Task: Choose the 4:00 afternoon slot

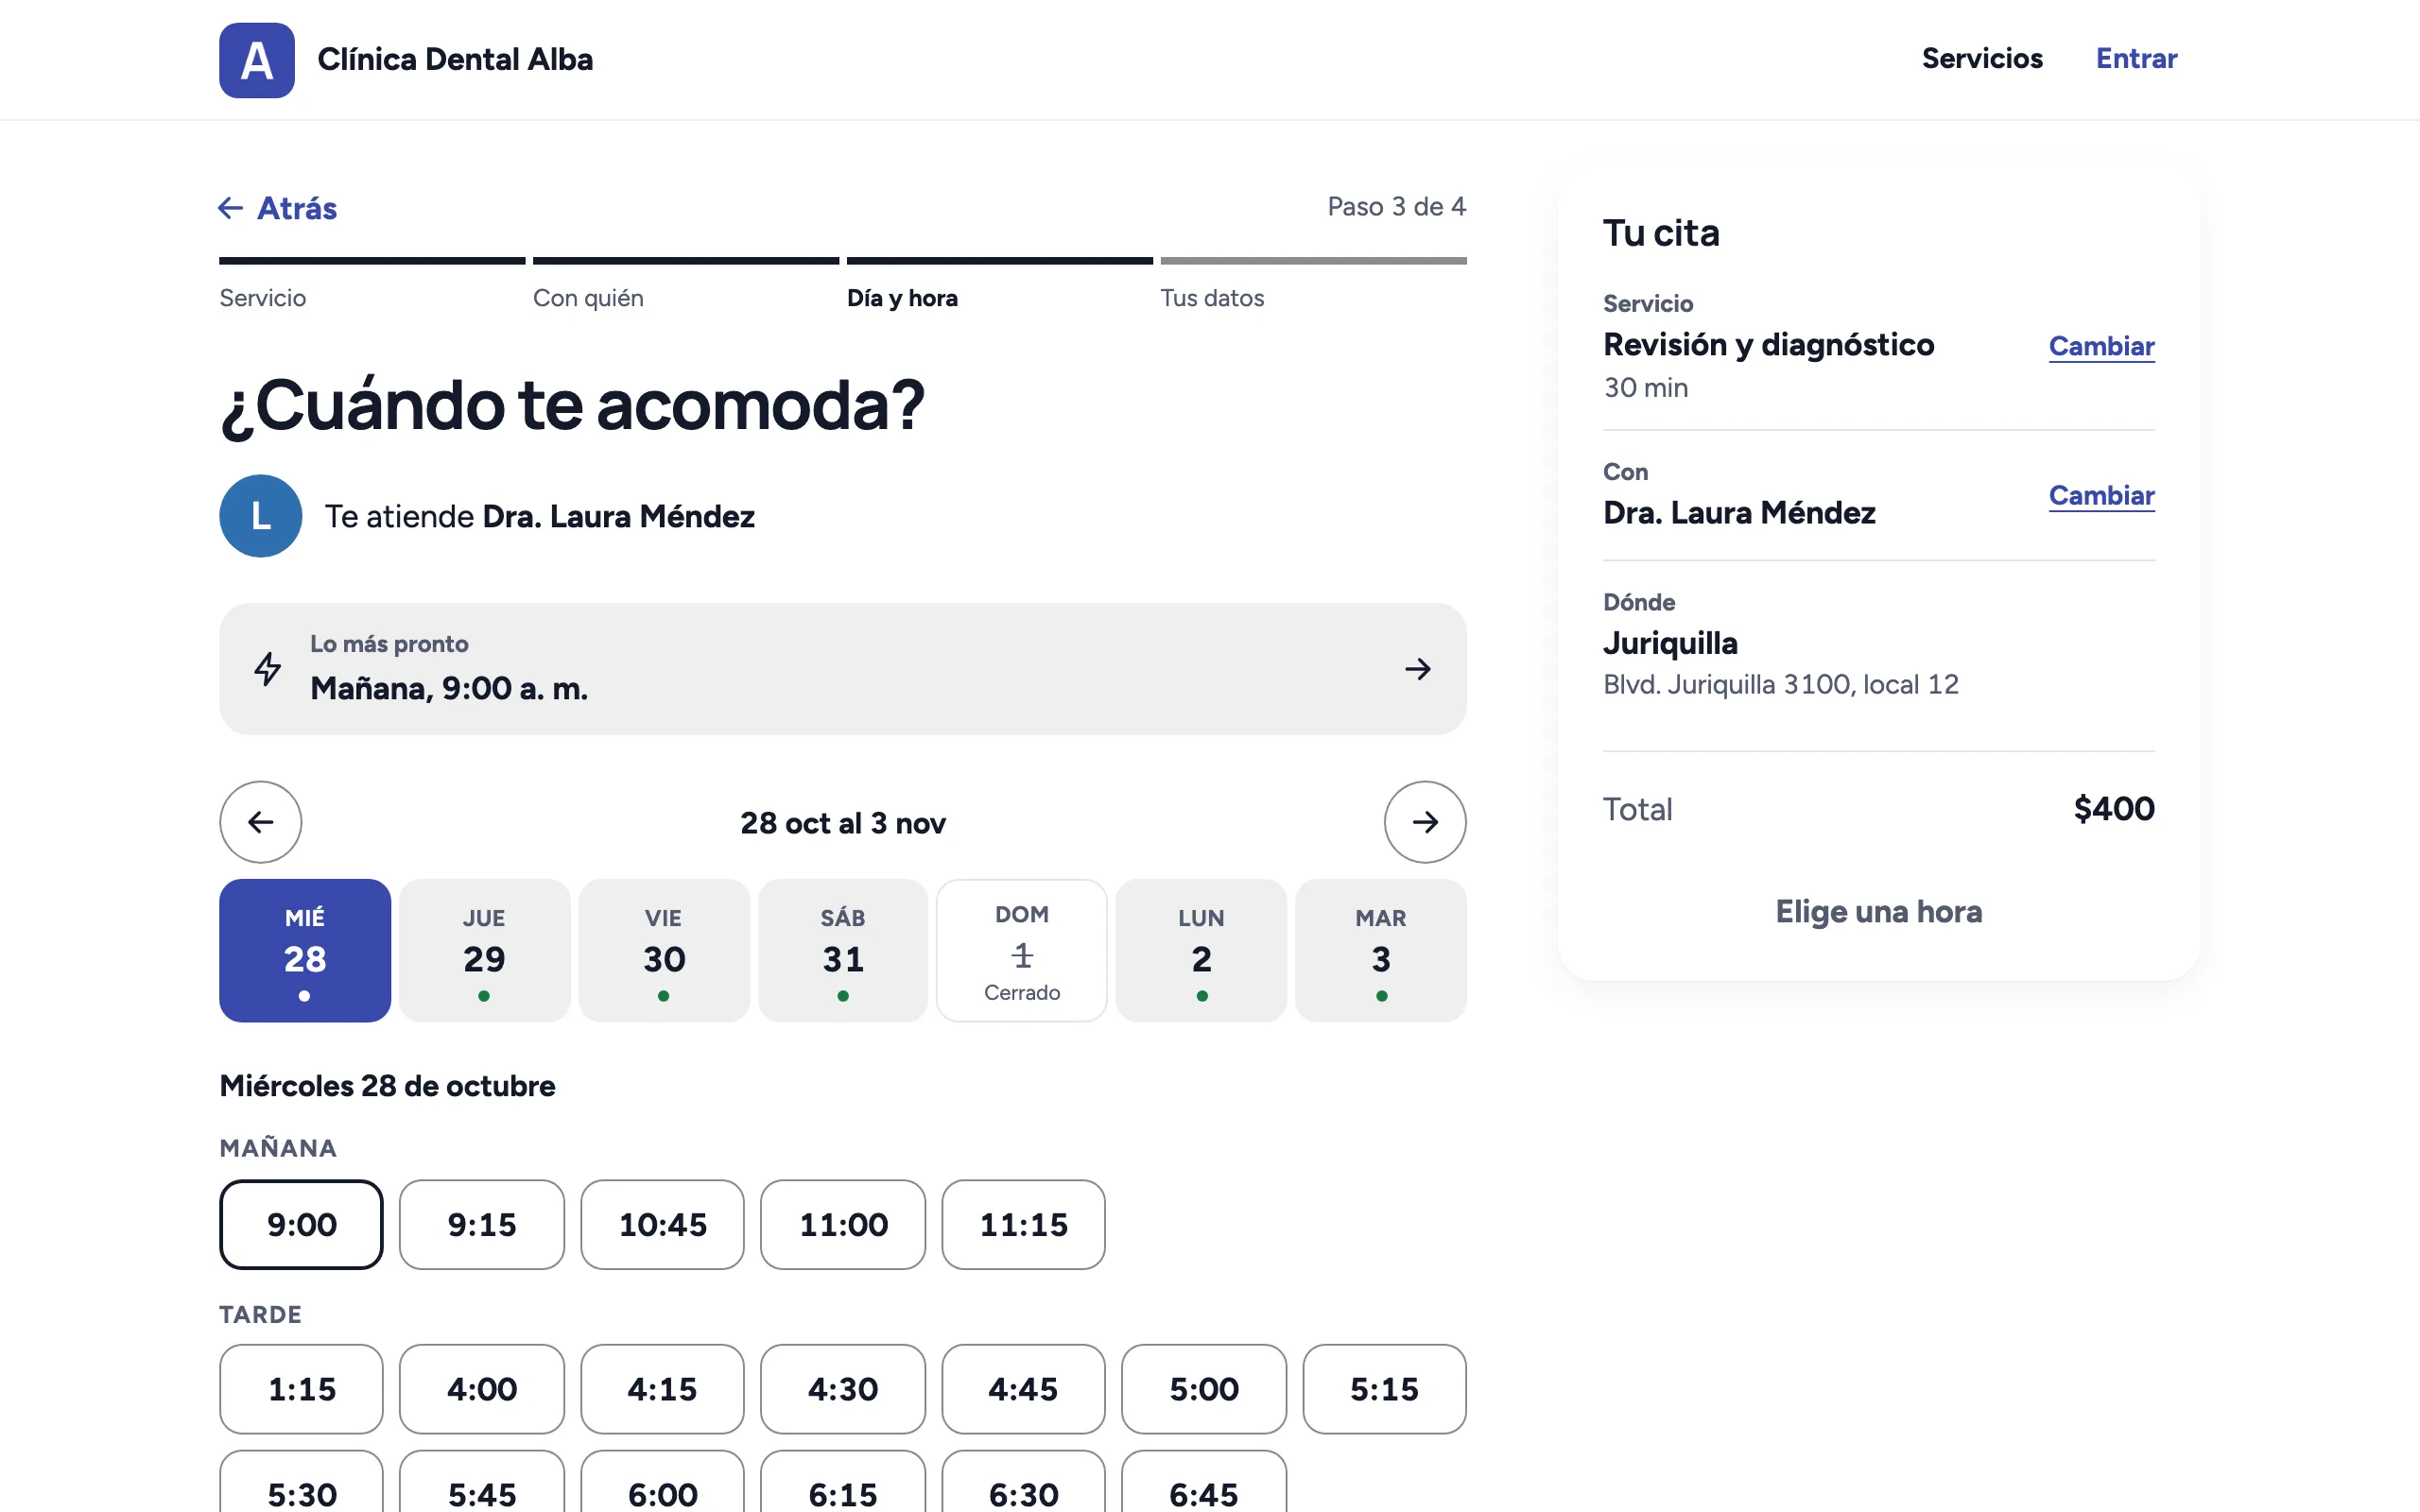Action: (482, 1389)
